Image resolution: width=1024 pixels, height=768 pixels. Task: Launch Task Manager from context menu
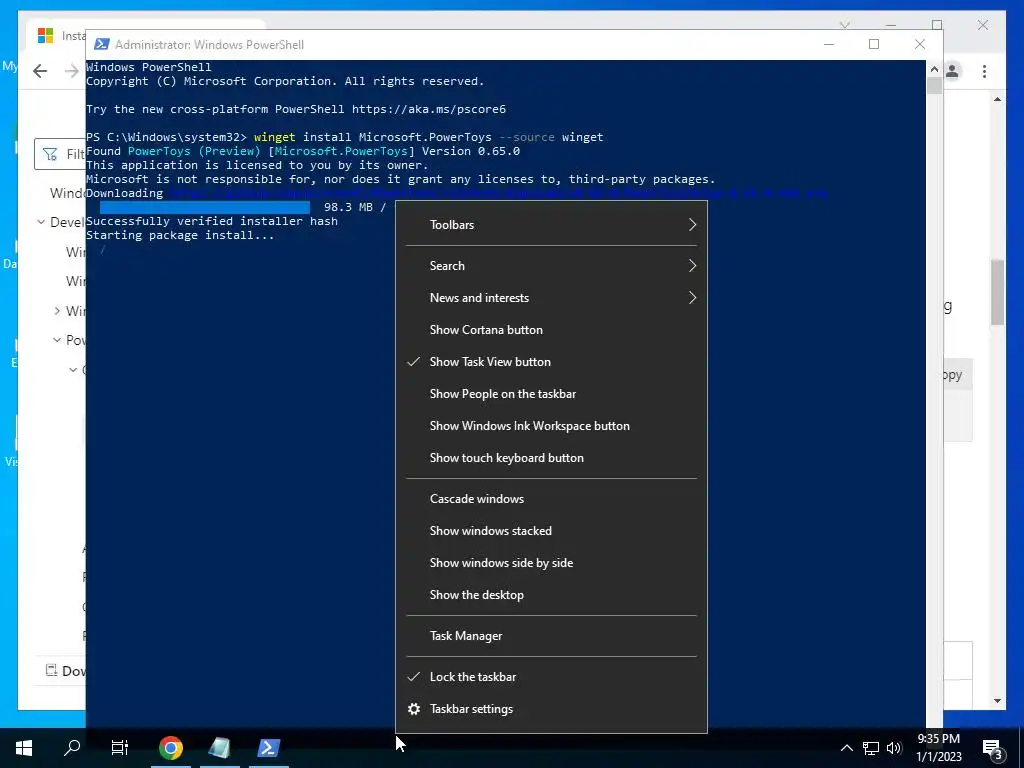click(551, 636)
